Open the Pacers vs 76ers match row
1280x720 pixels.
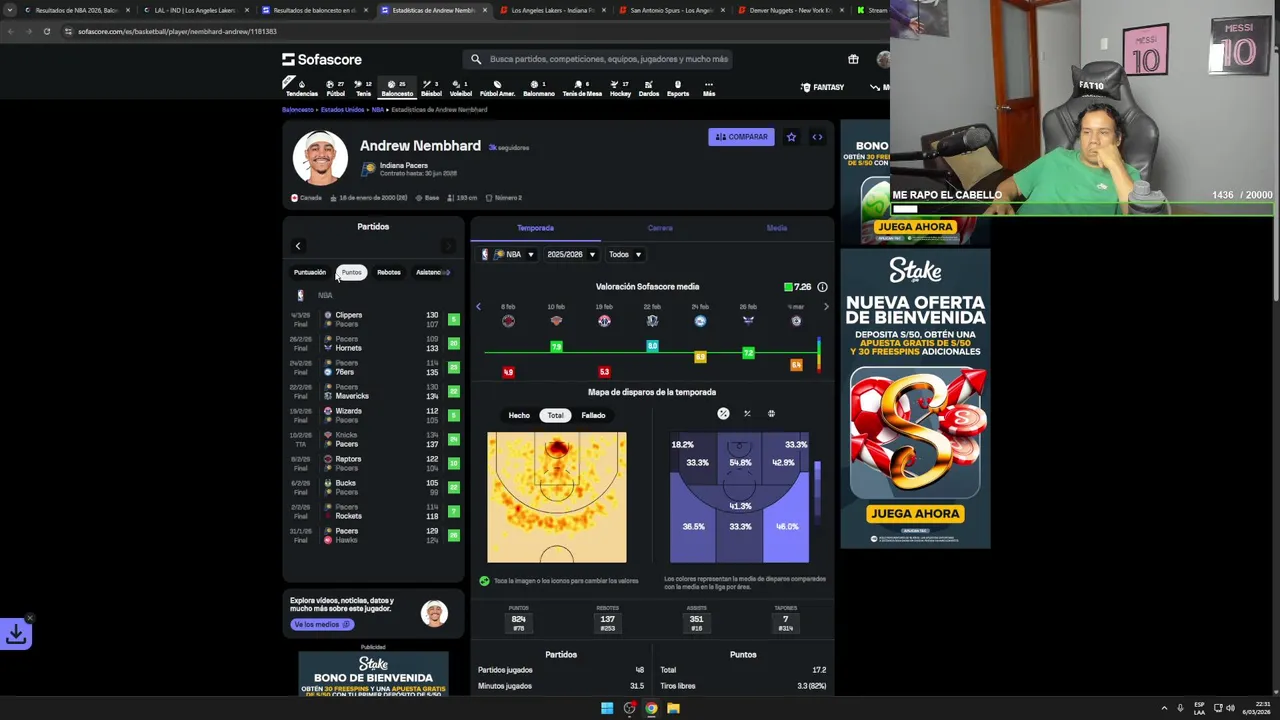click(373, 367)
